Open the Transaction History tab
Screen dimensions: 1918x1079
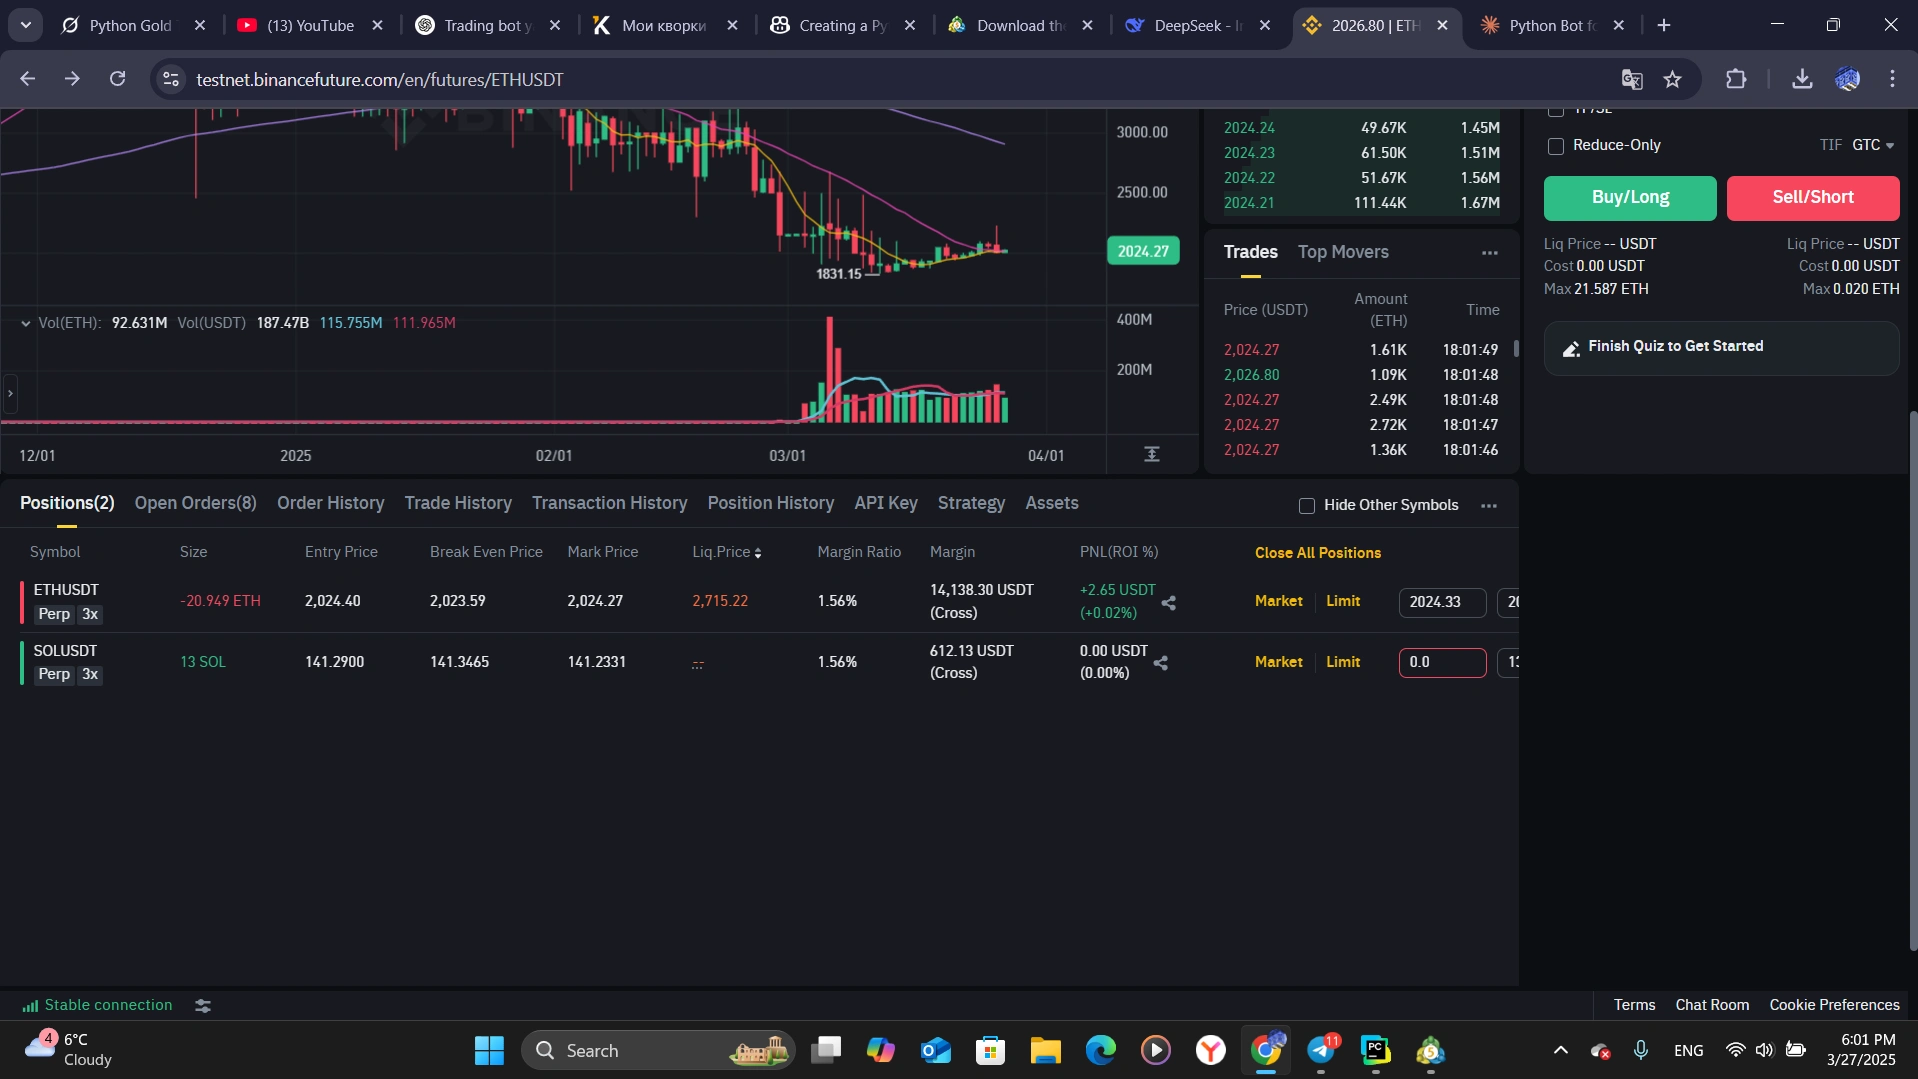click(x=610, y=503)
